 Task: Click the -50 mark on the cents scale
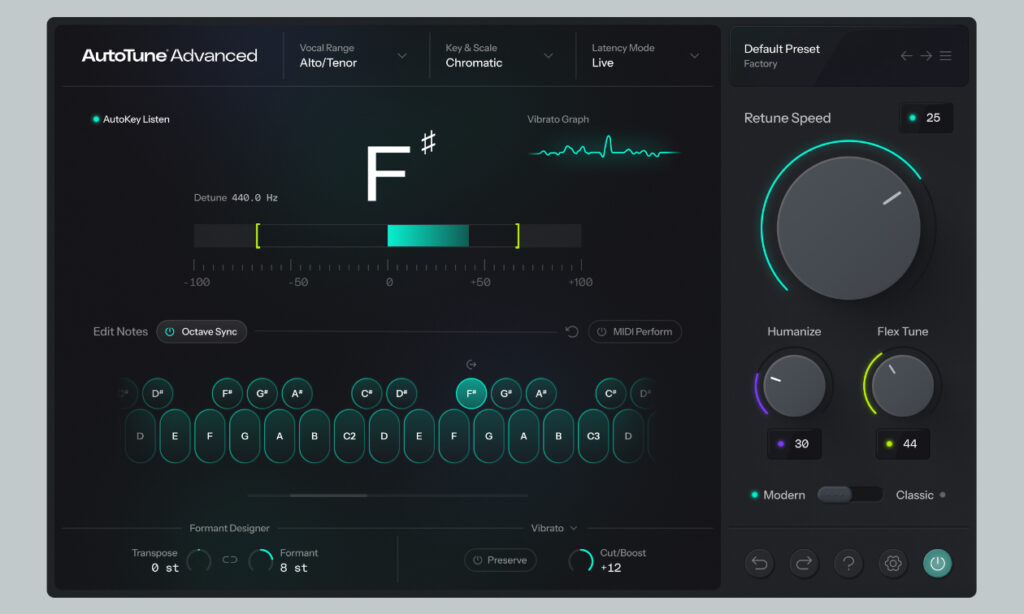click(298, 282)
